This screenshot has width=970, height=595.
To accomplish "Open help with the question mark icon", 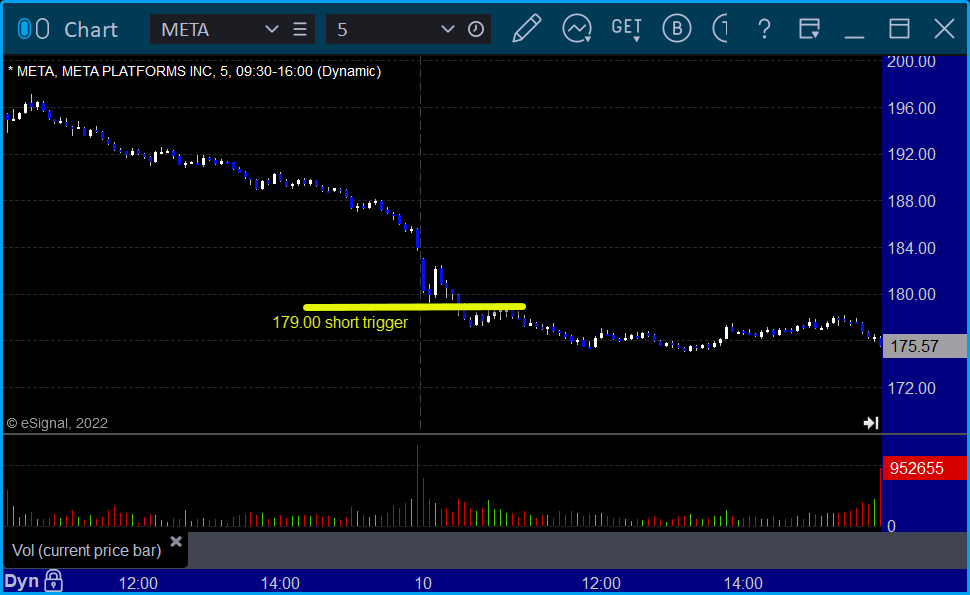I will (765, 29).
